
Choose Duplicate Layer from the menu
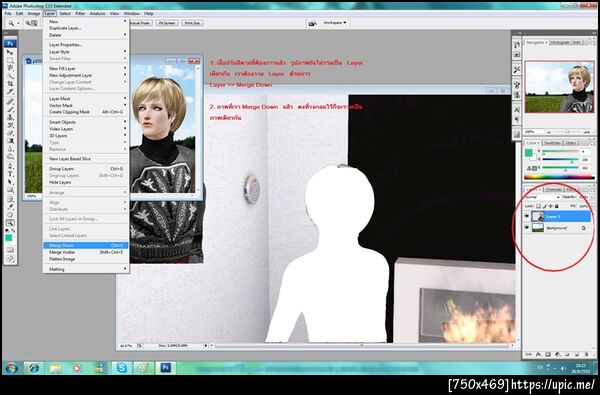click(x=86, y=28)
